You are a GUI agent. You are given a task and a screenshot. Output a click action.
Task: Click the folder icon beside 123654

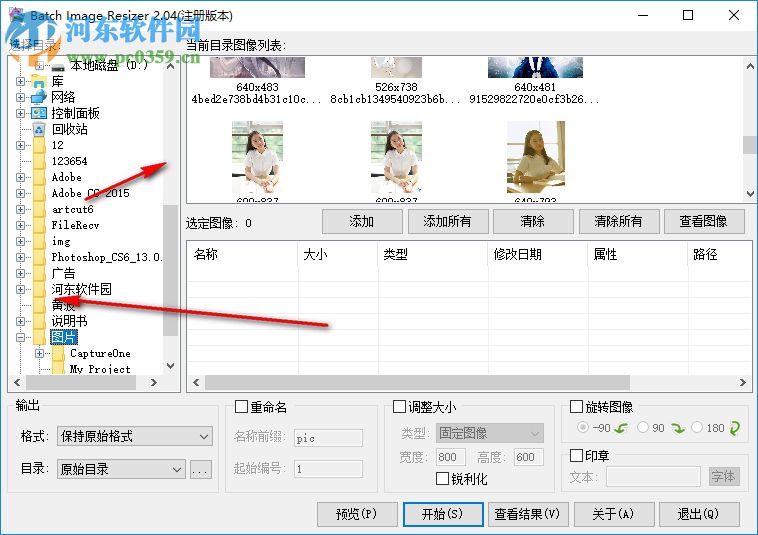pyautogui.click(x=39, y=161)
